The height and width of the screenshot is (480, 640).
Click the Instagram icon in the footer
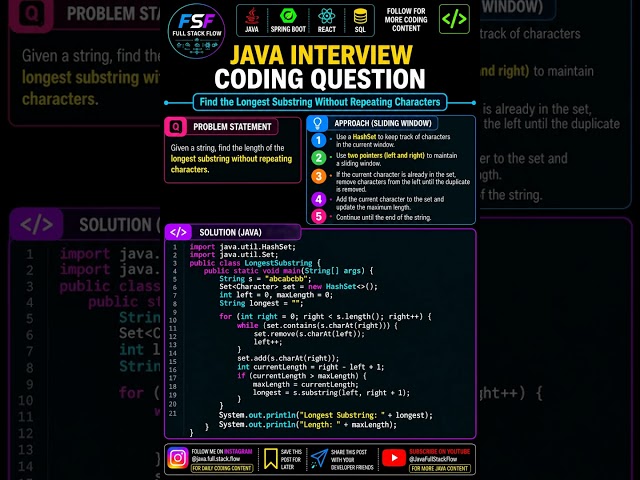coord(178,458)
